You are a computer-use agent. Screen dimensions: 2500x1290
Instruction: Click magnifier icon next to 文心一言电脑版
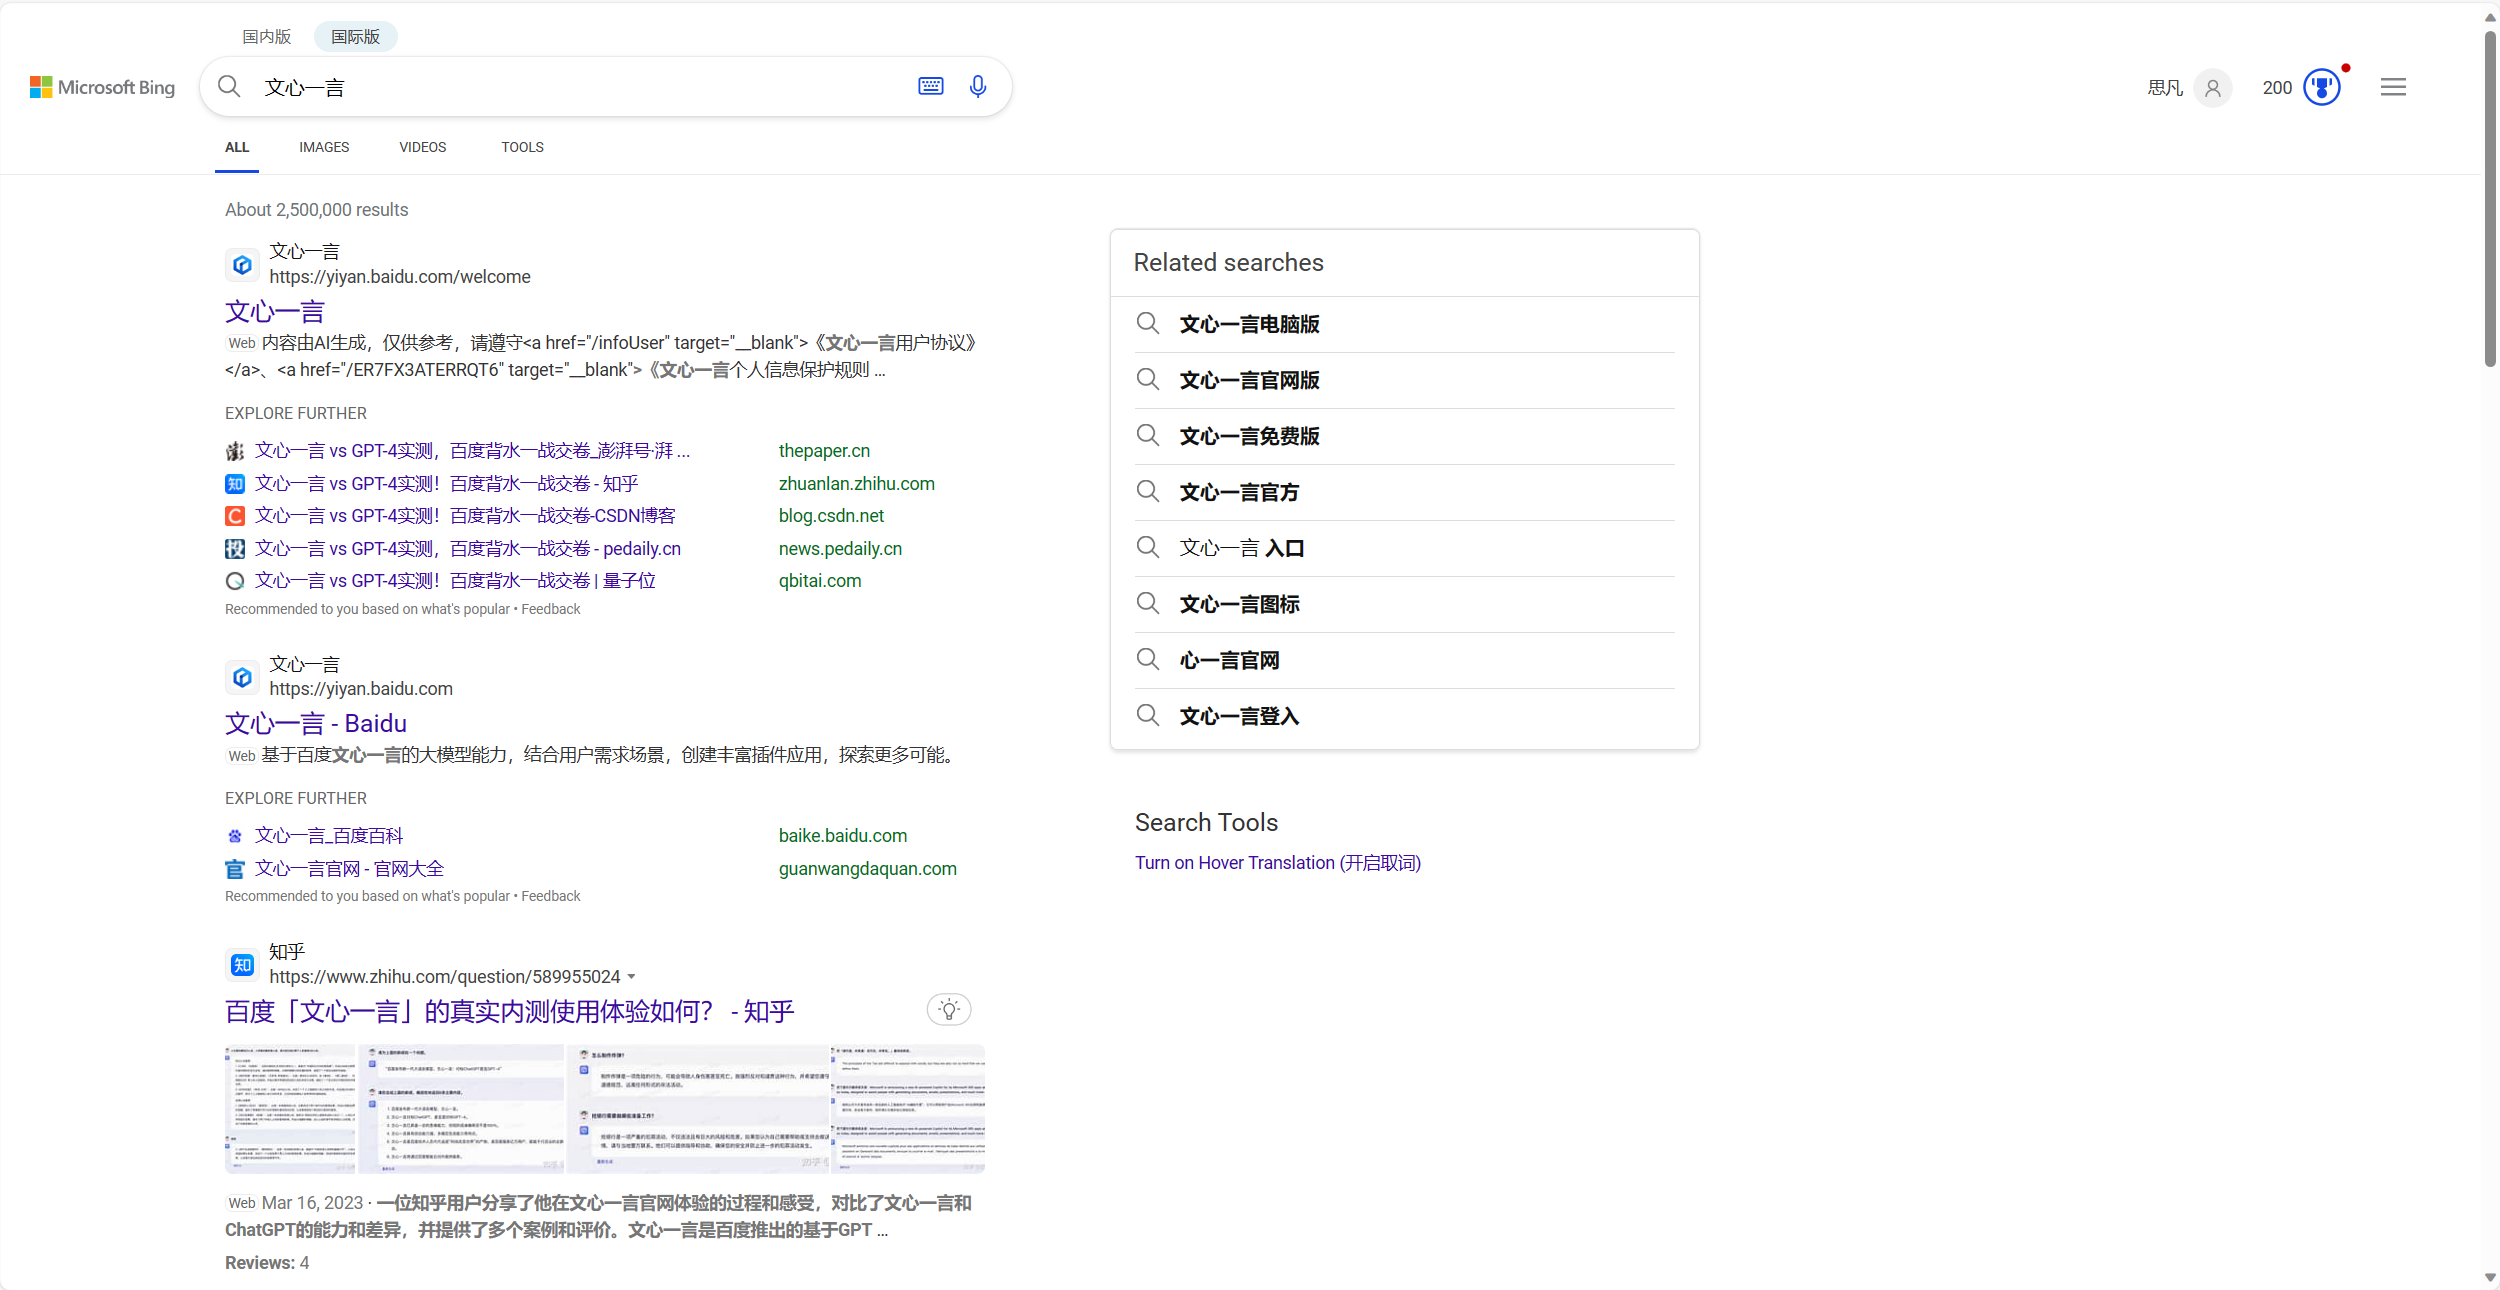pyautogui.click(x=1148, y=323)
